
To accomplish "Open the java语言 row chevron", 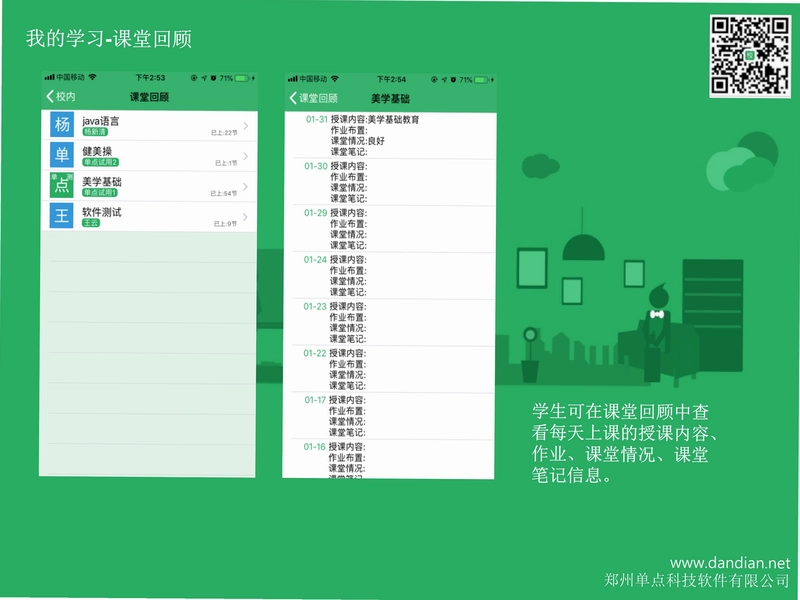I will [246, 125].
